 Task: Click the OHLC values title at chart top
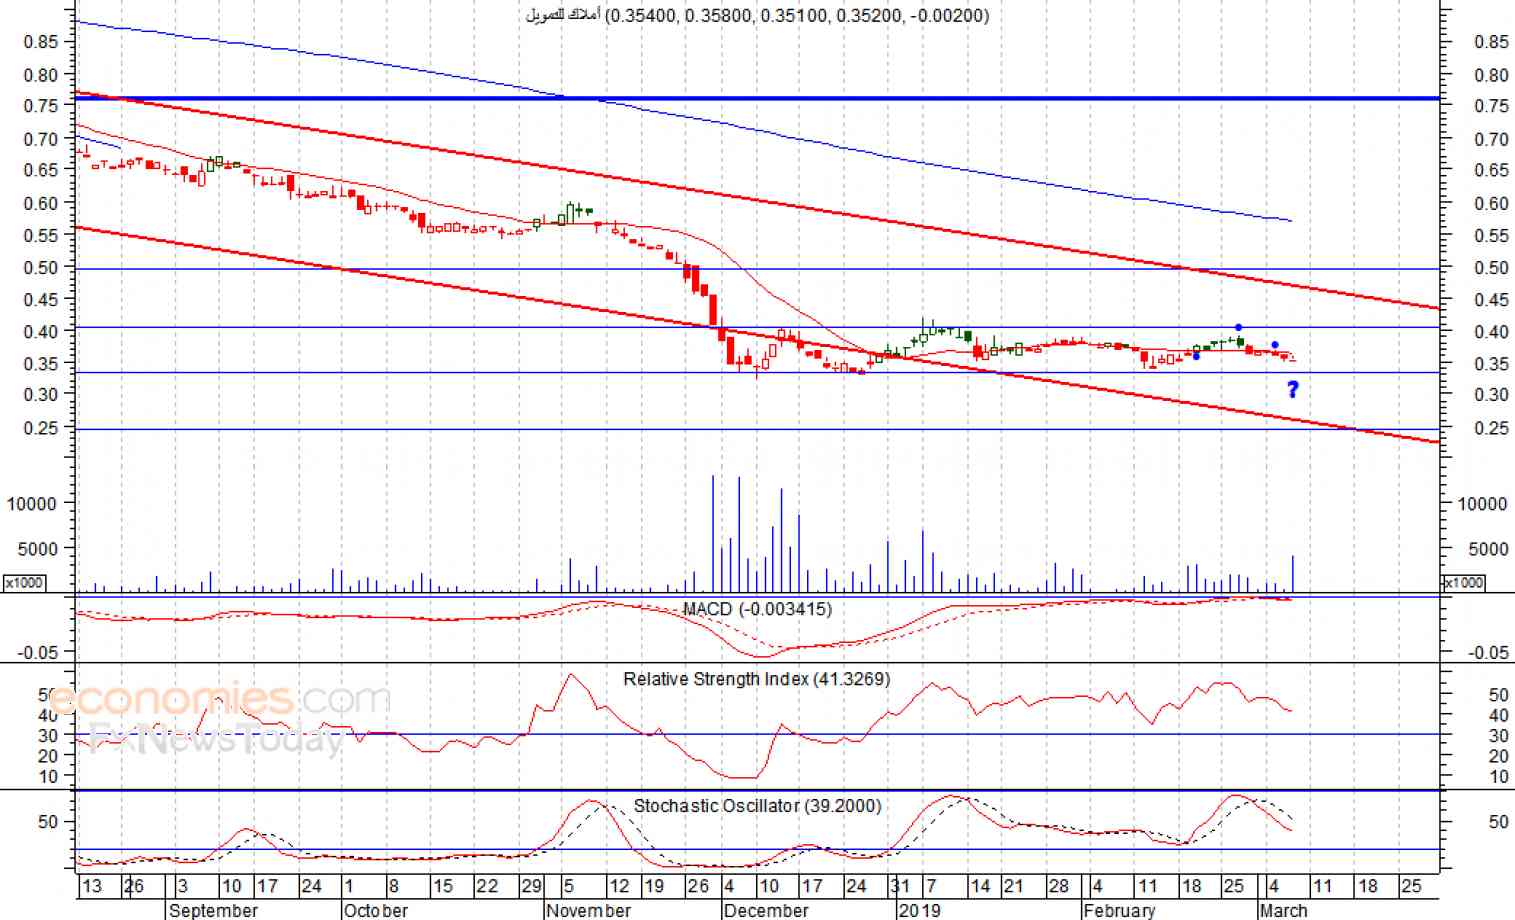point(757,15)
